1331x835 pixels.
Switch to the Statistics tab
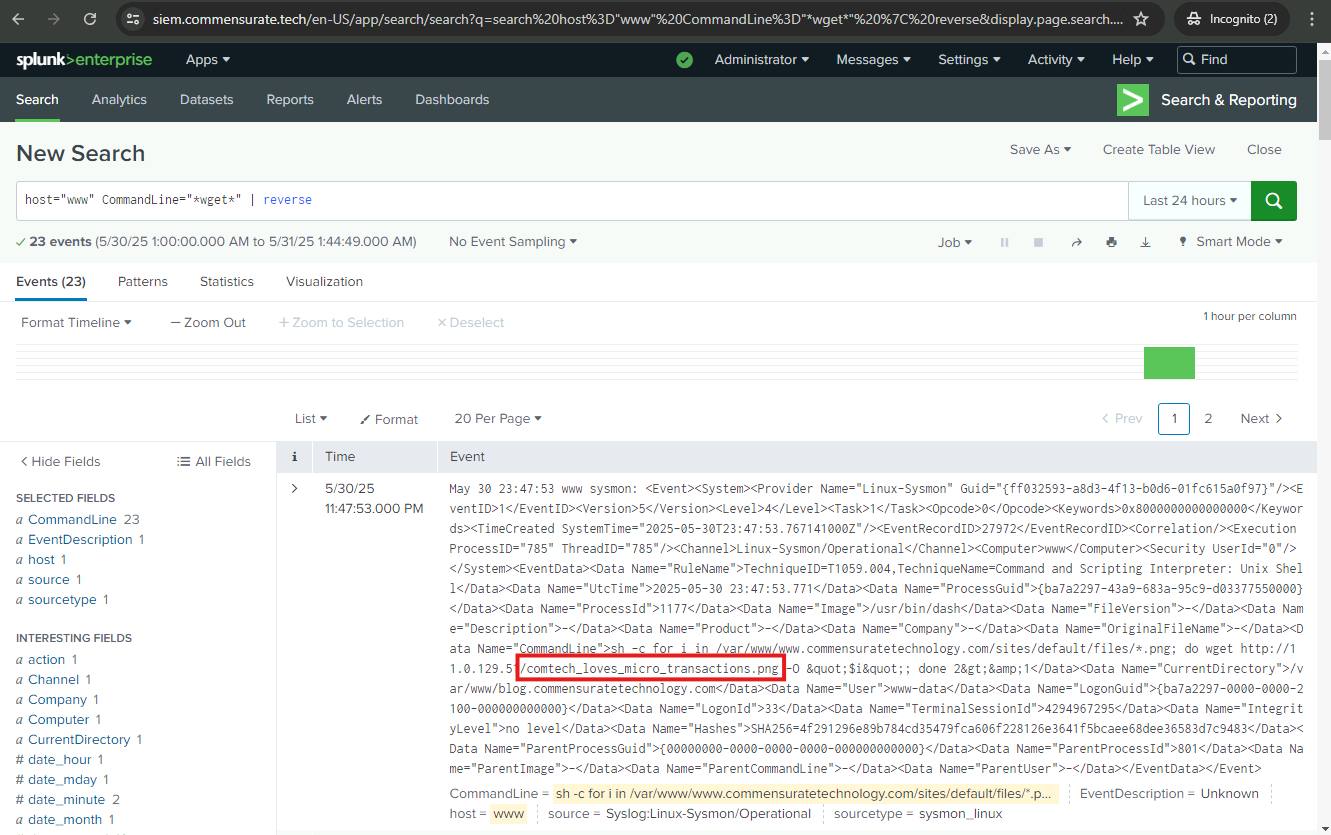[226, 282]
